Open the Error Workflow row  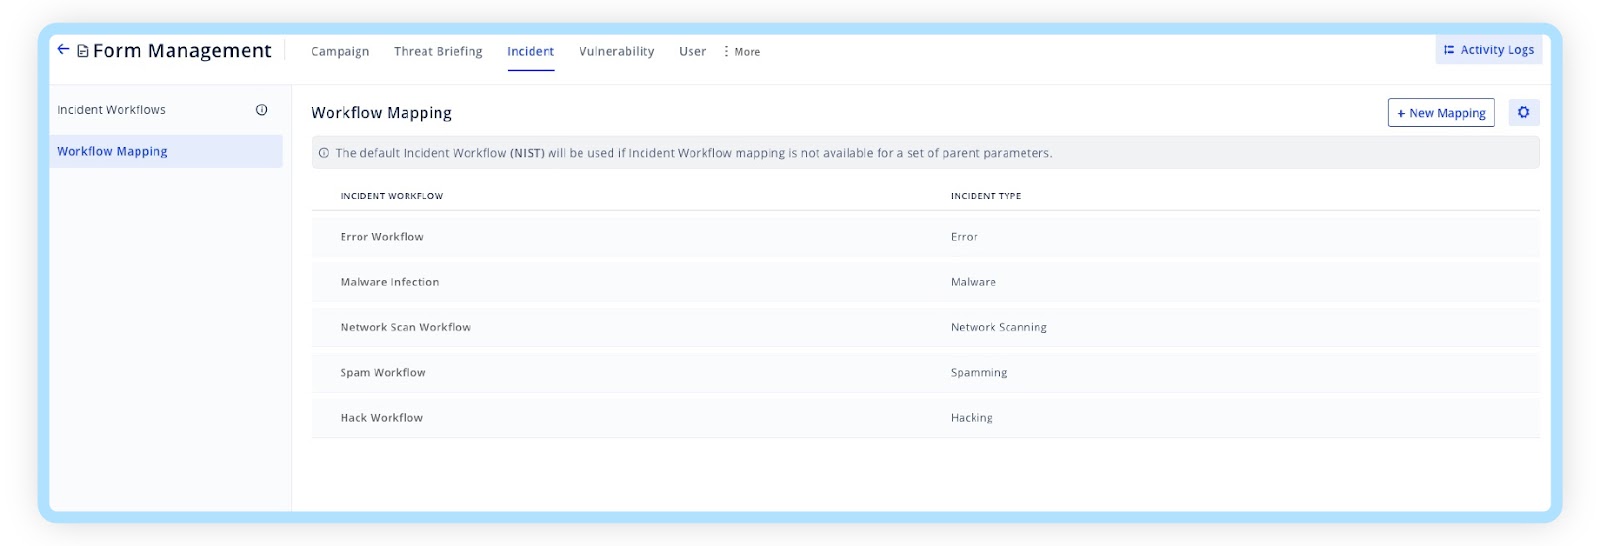[x=925, y=237]
